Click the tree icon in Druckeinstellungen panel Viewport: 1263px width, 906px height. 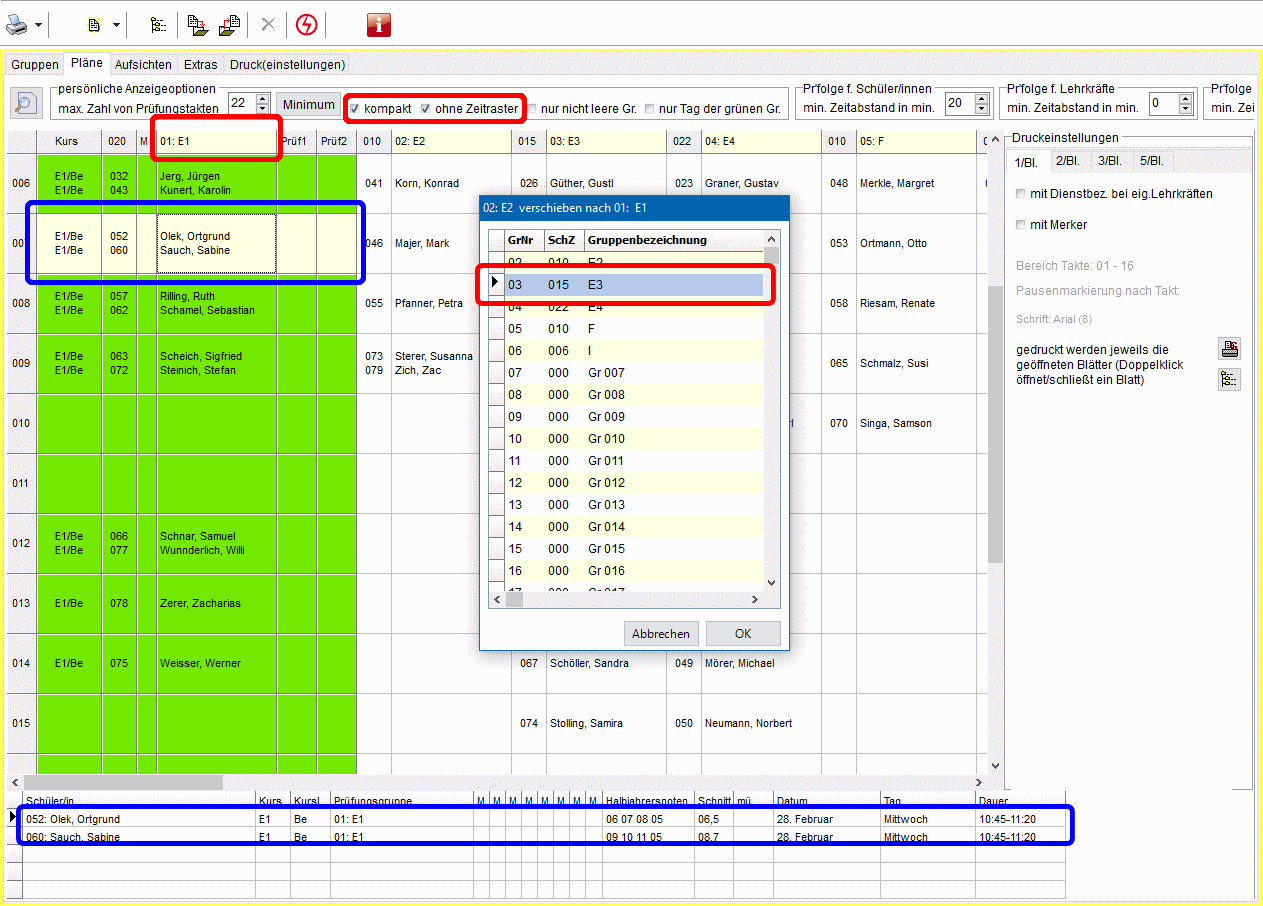click(1229, 379)
